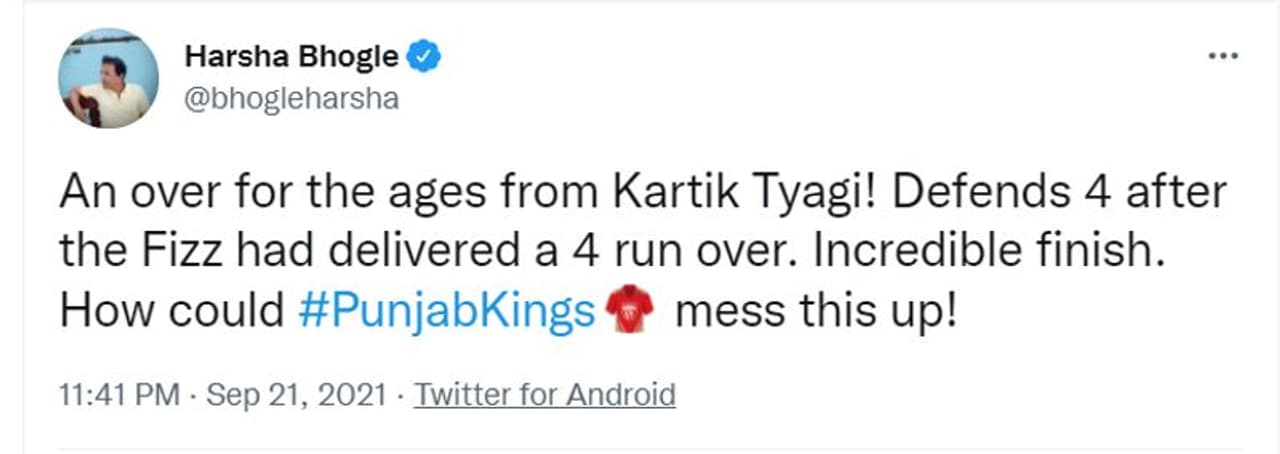Click the words How could
Image resolution: width=1280 pixels, height=454 pixels.
172,312
